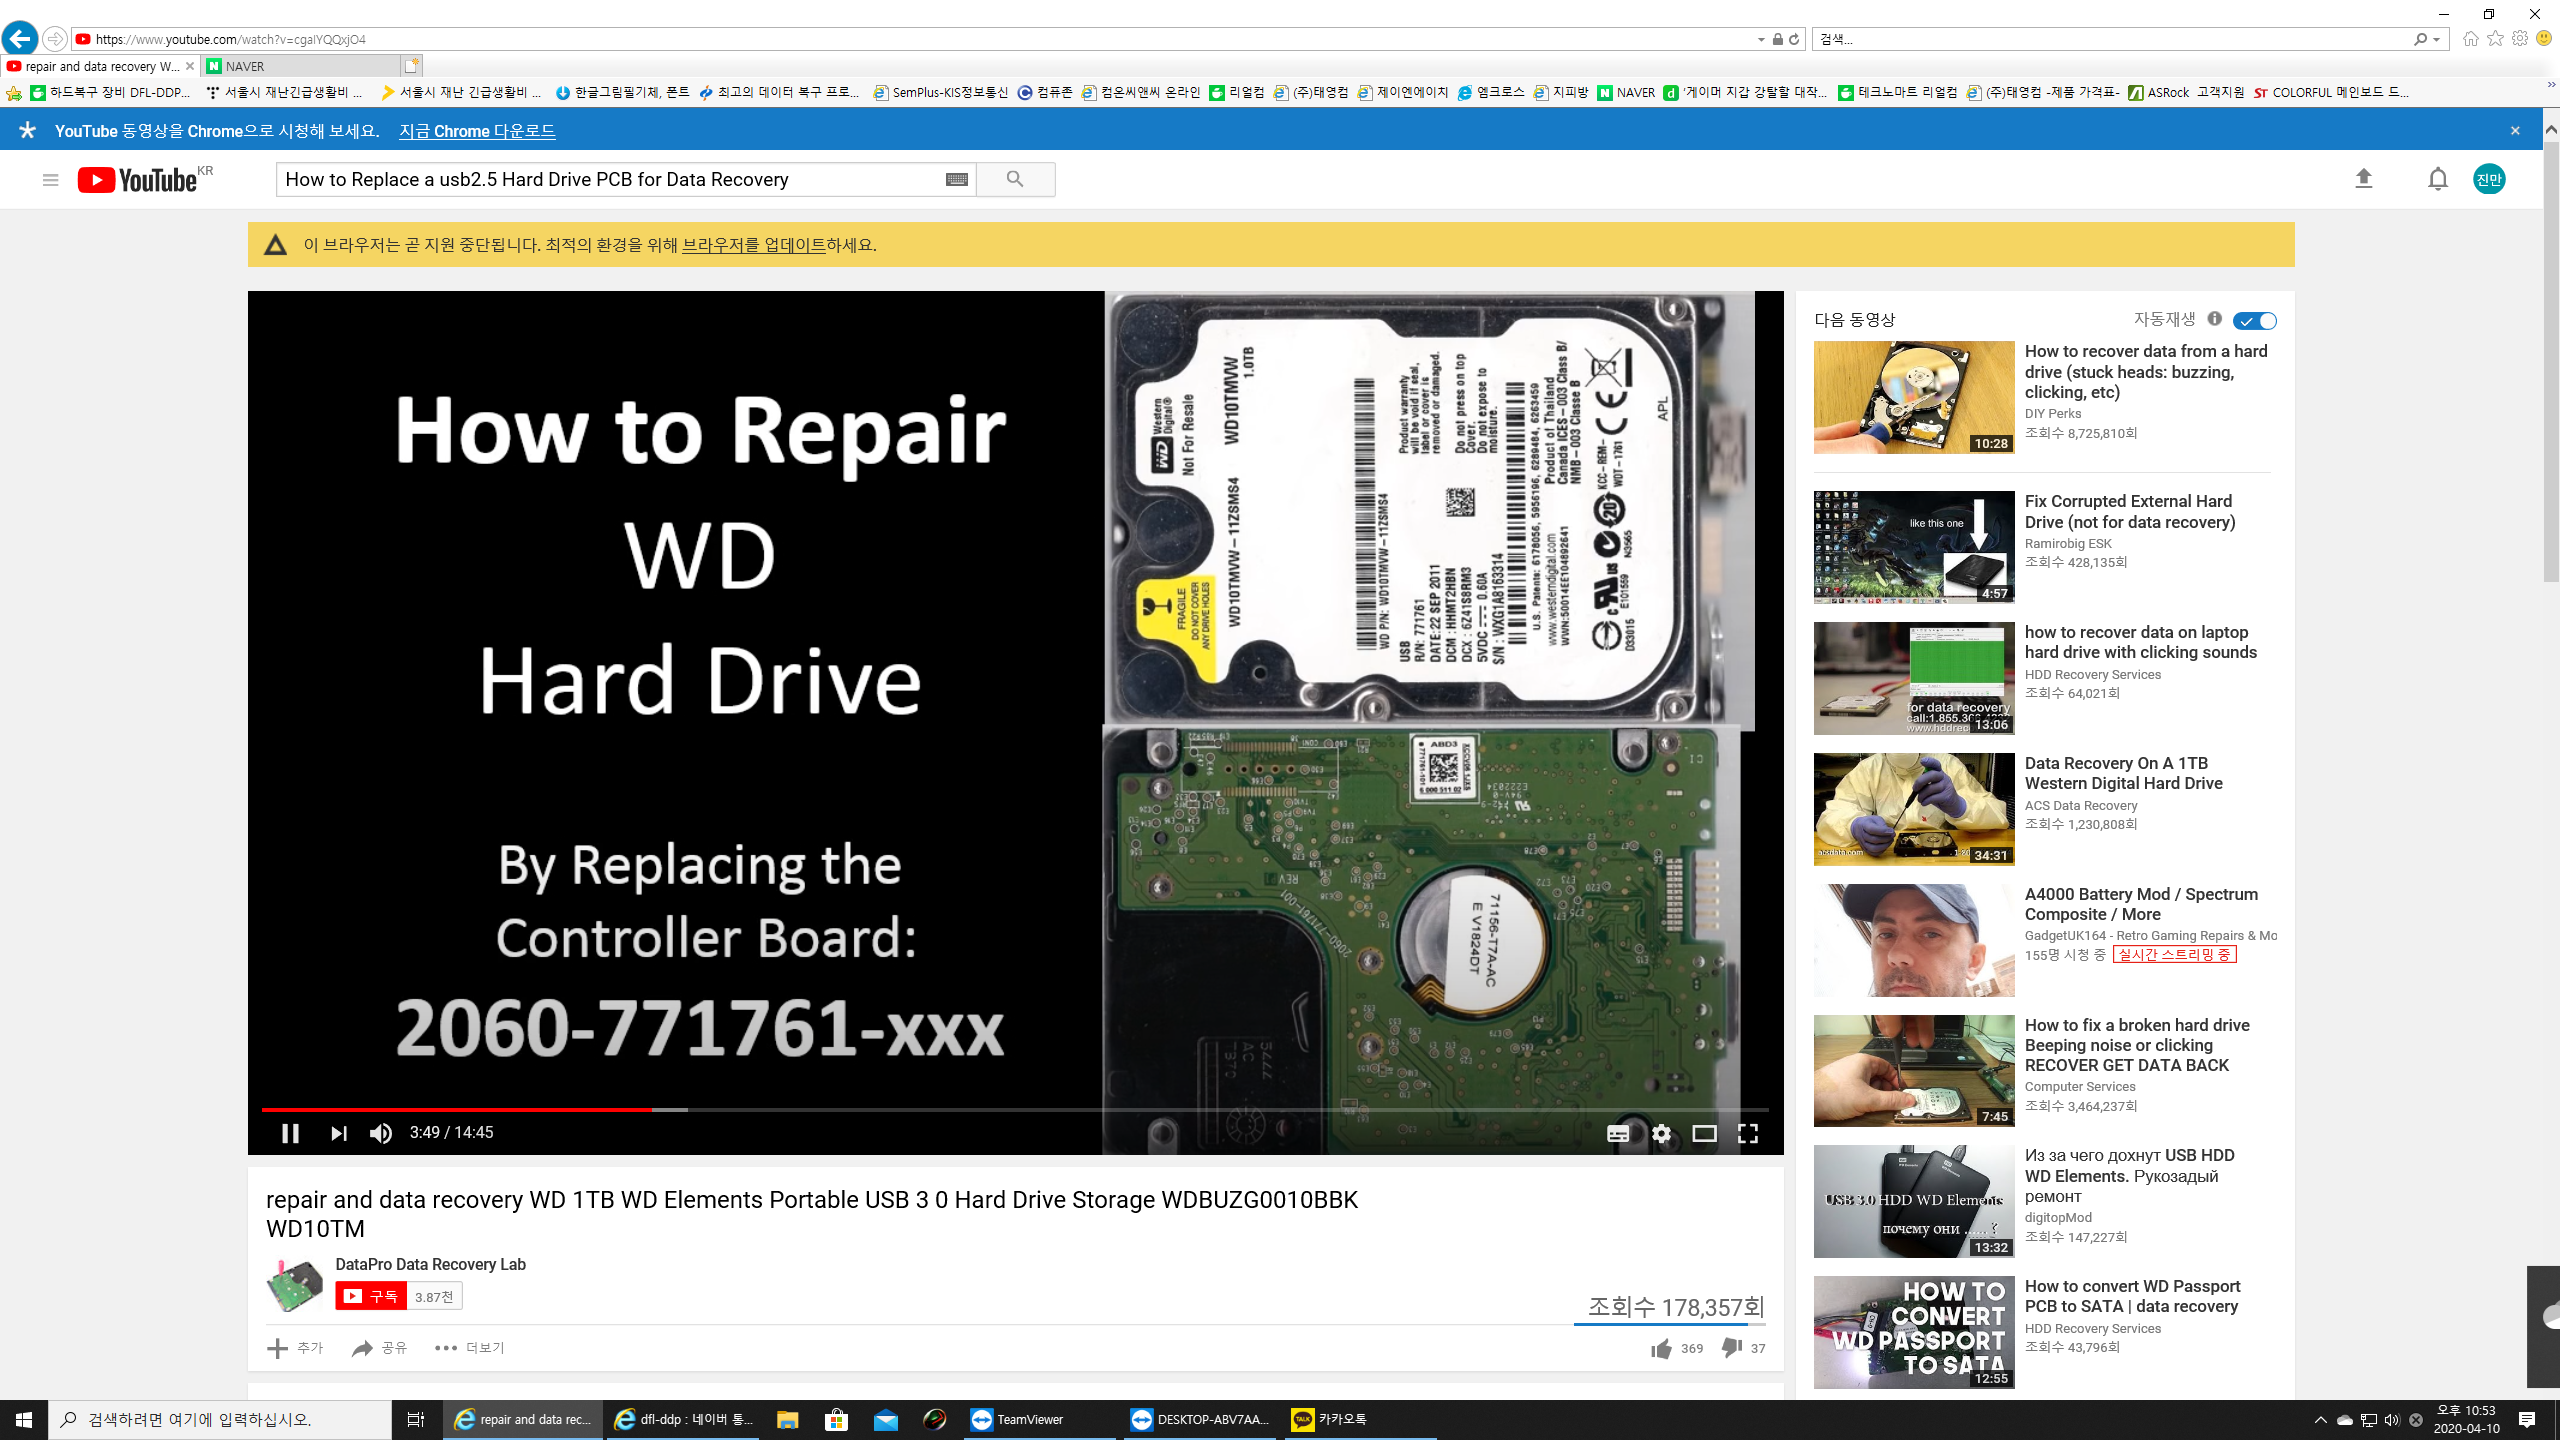The width and height of the screenshot is (2560, 1440).
Task: Open File Explorer from taskbar
Action: pos(788,1419)
